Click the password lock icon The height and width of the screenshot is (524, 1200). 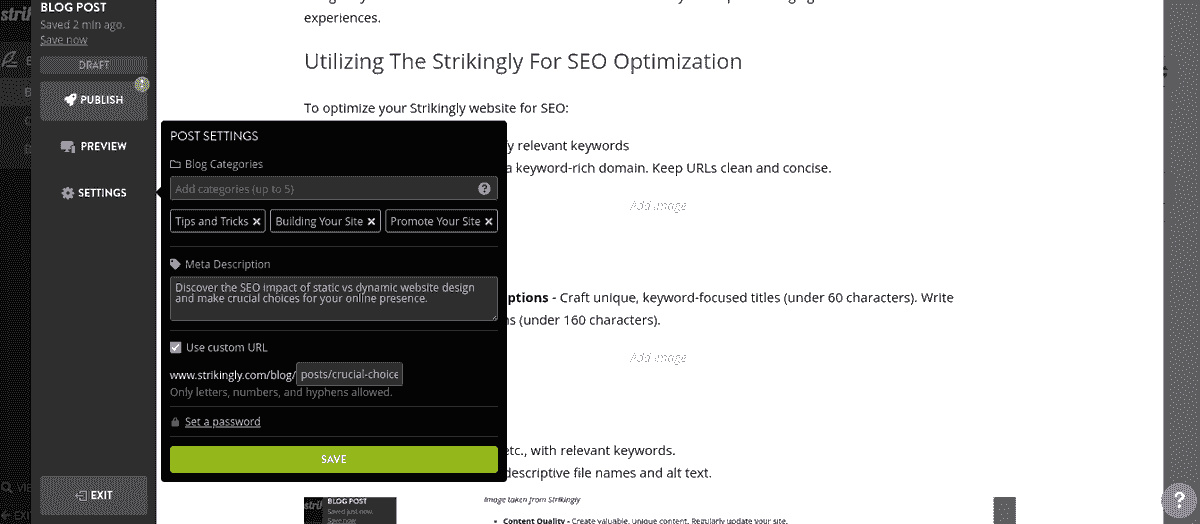tap(175, 422)
